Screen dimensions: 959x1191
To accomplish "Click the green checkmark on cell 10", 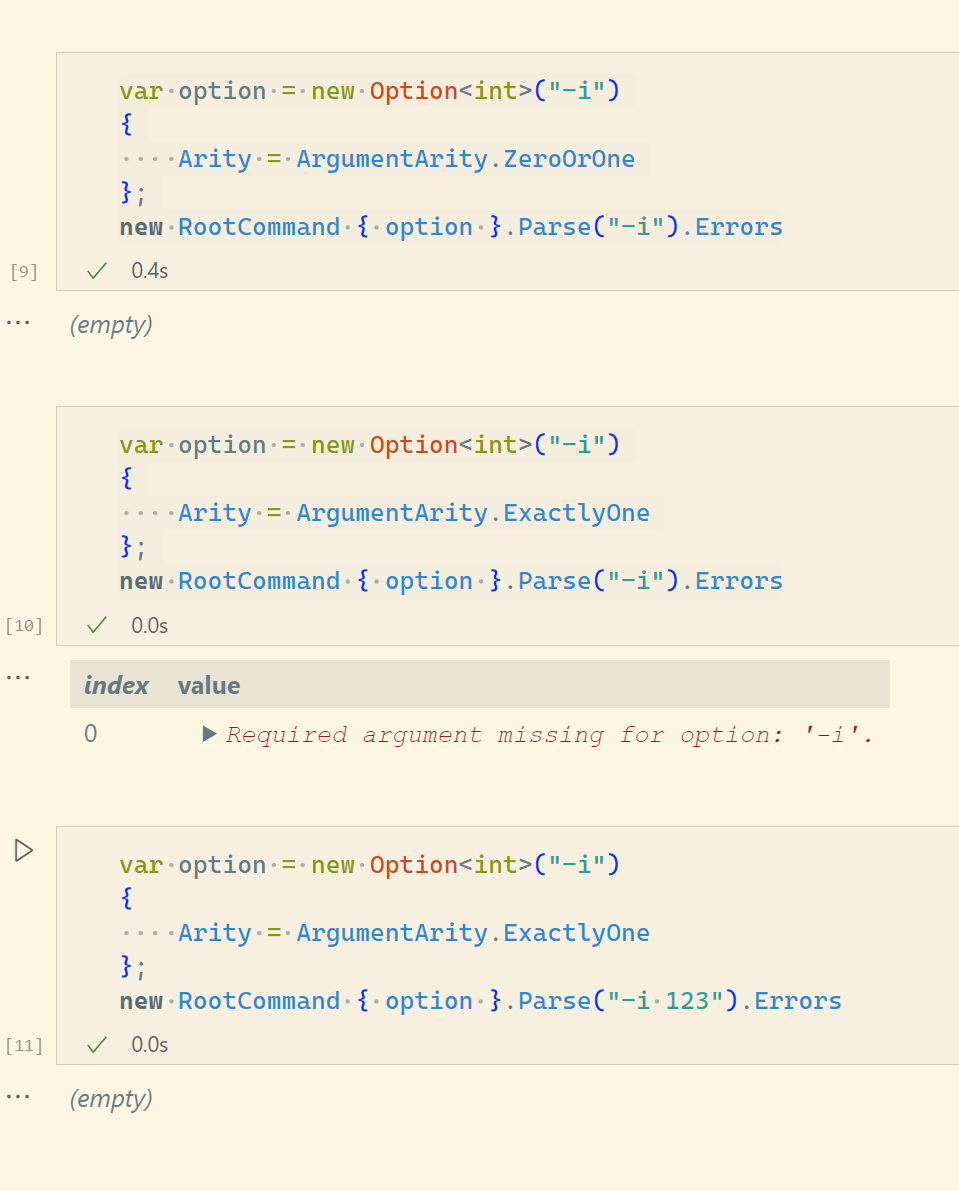I will [95, 625].
